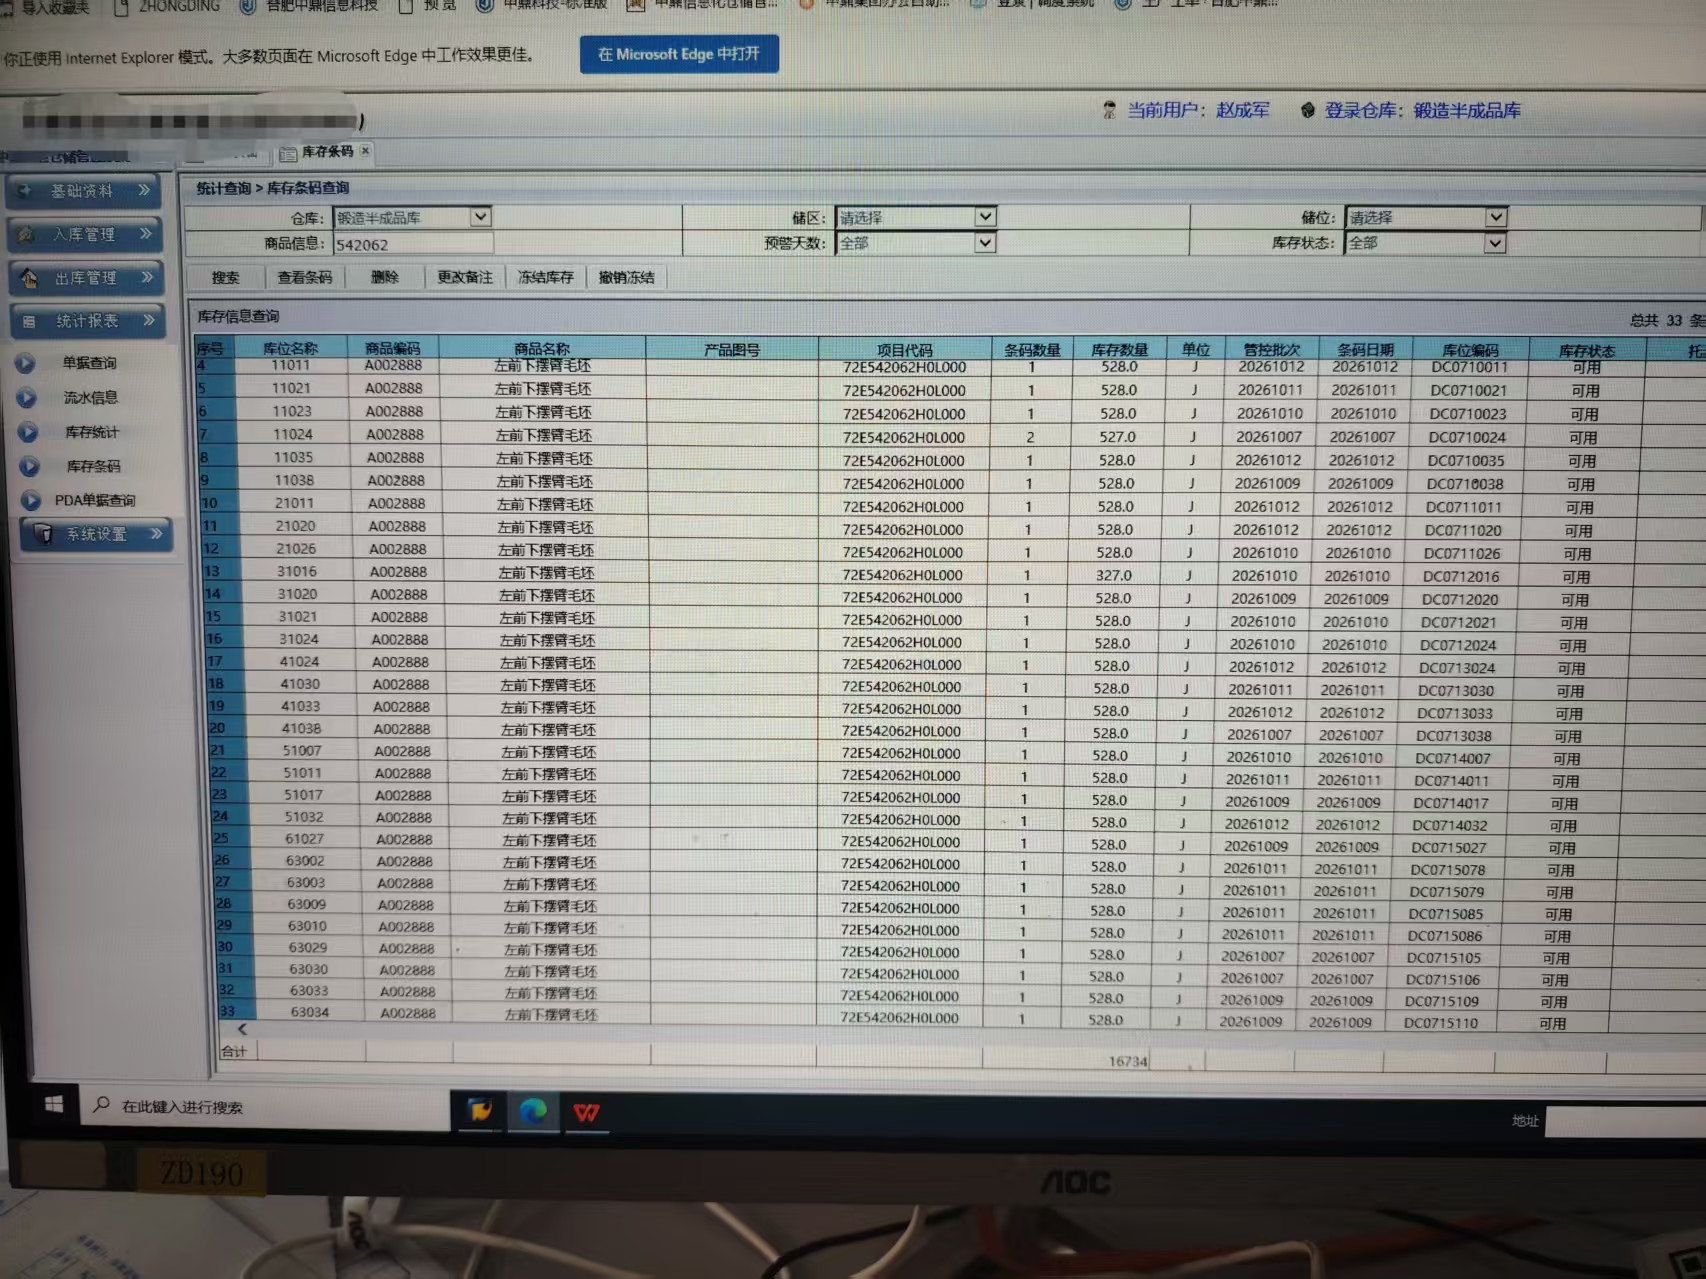Open 库存统计 report
Screen dimensions: 1706x1279
(x=91, y=432)
